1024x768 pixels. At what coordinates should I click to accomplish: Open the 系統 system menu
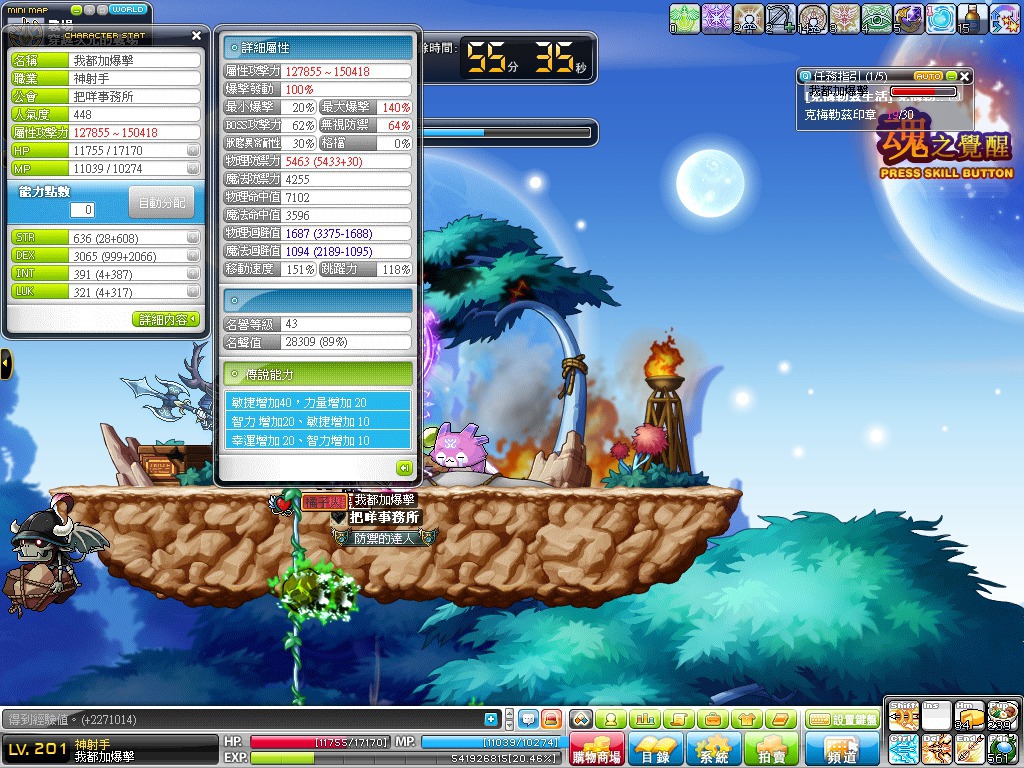(x=714, y=748)
